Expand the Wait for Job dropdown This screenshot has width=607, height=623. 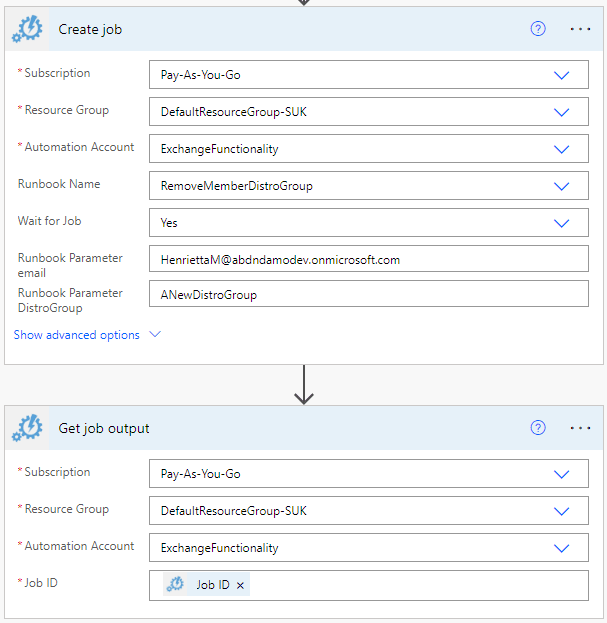(x=561, y=223)
